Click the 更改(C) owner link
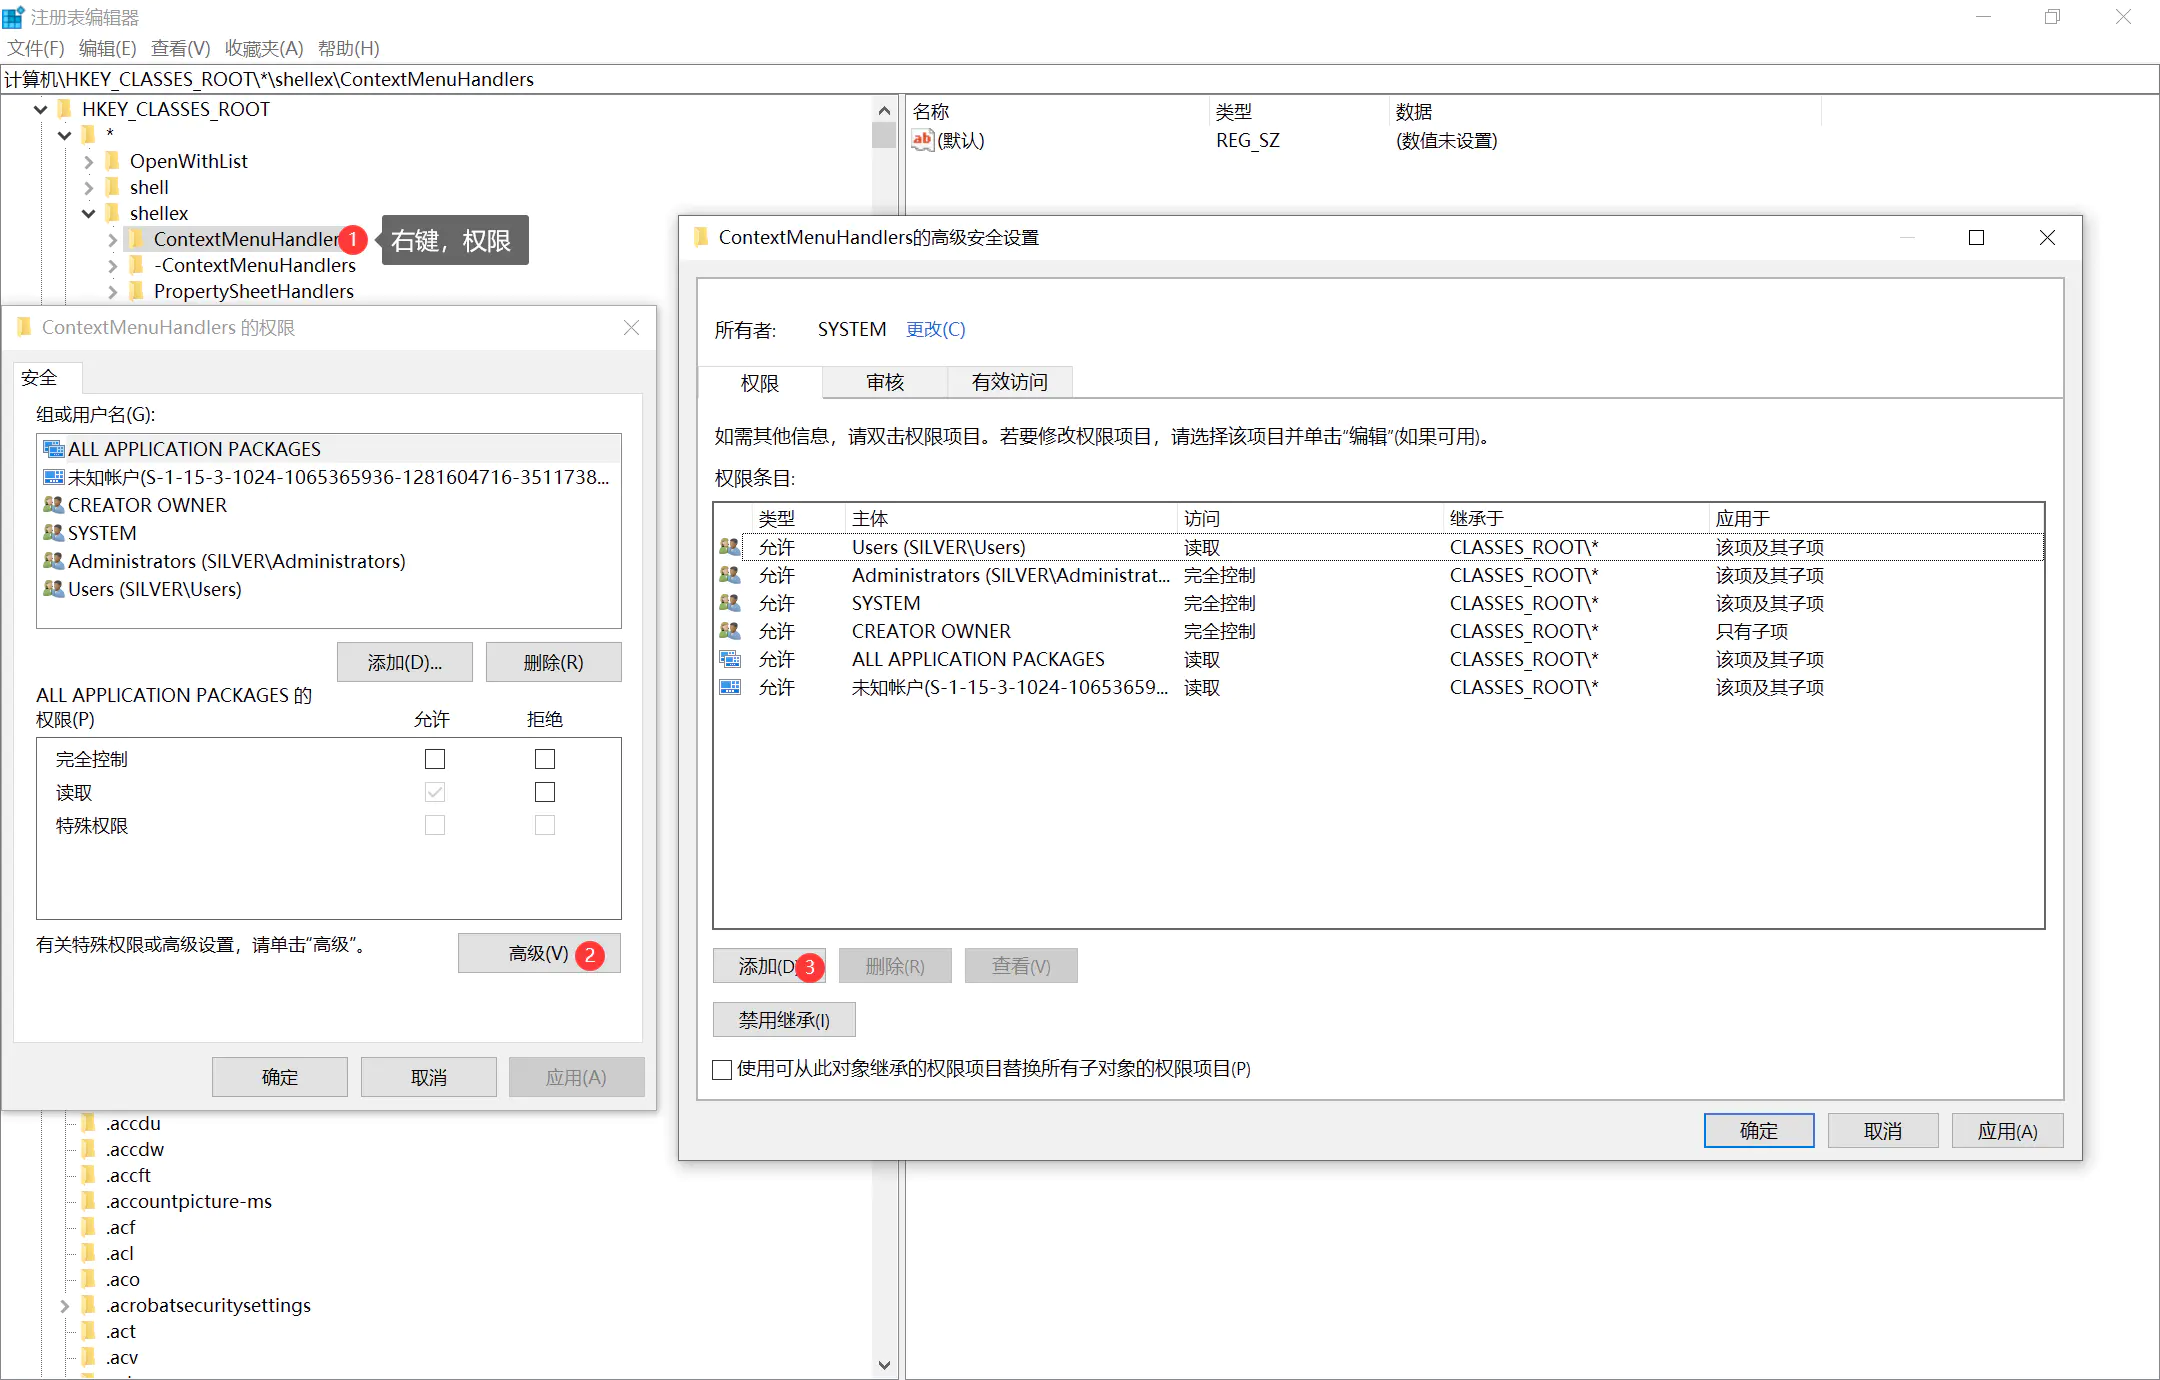The image size is (2160, 1380). 935,329
